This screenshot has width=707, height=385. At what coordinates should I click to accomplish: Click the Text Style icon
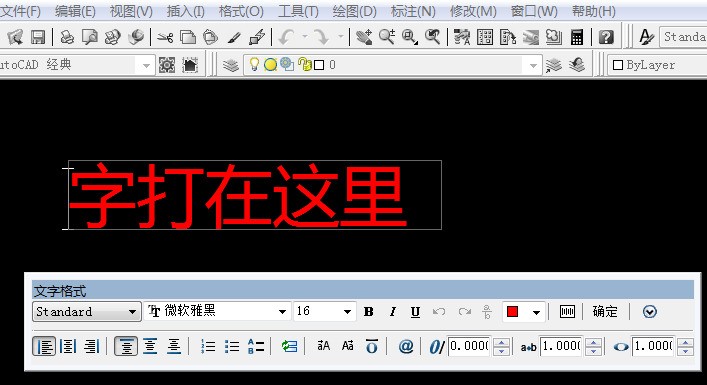pyautogui.click(x=647, y=37)
